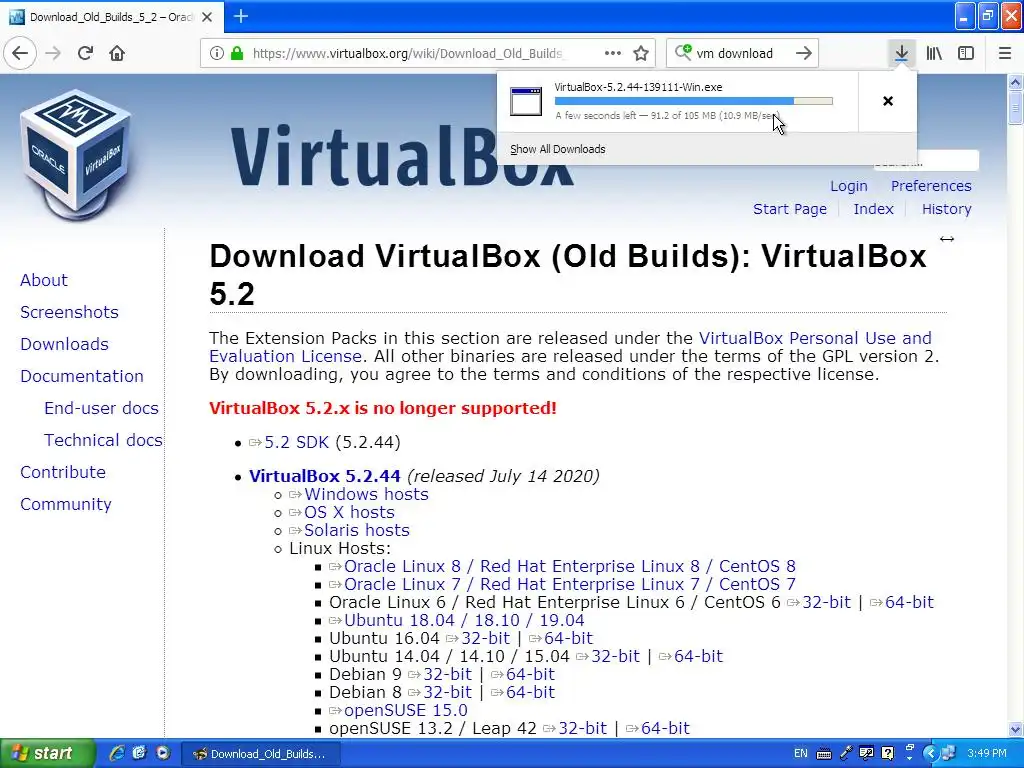
Task: Open Oracle Linux 7 / CentOS 7 link
Action: tap(569, 584)
